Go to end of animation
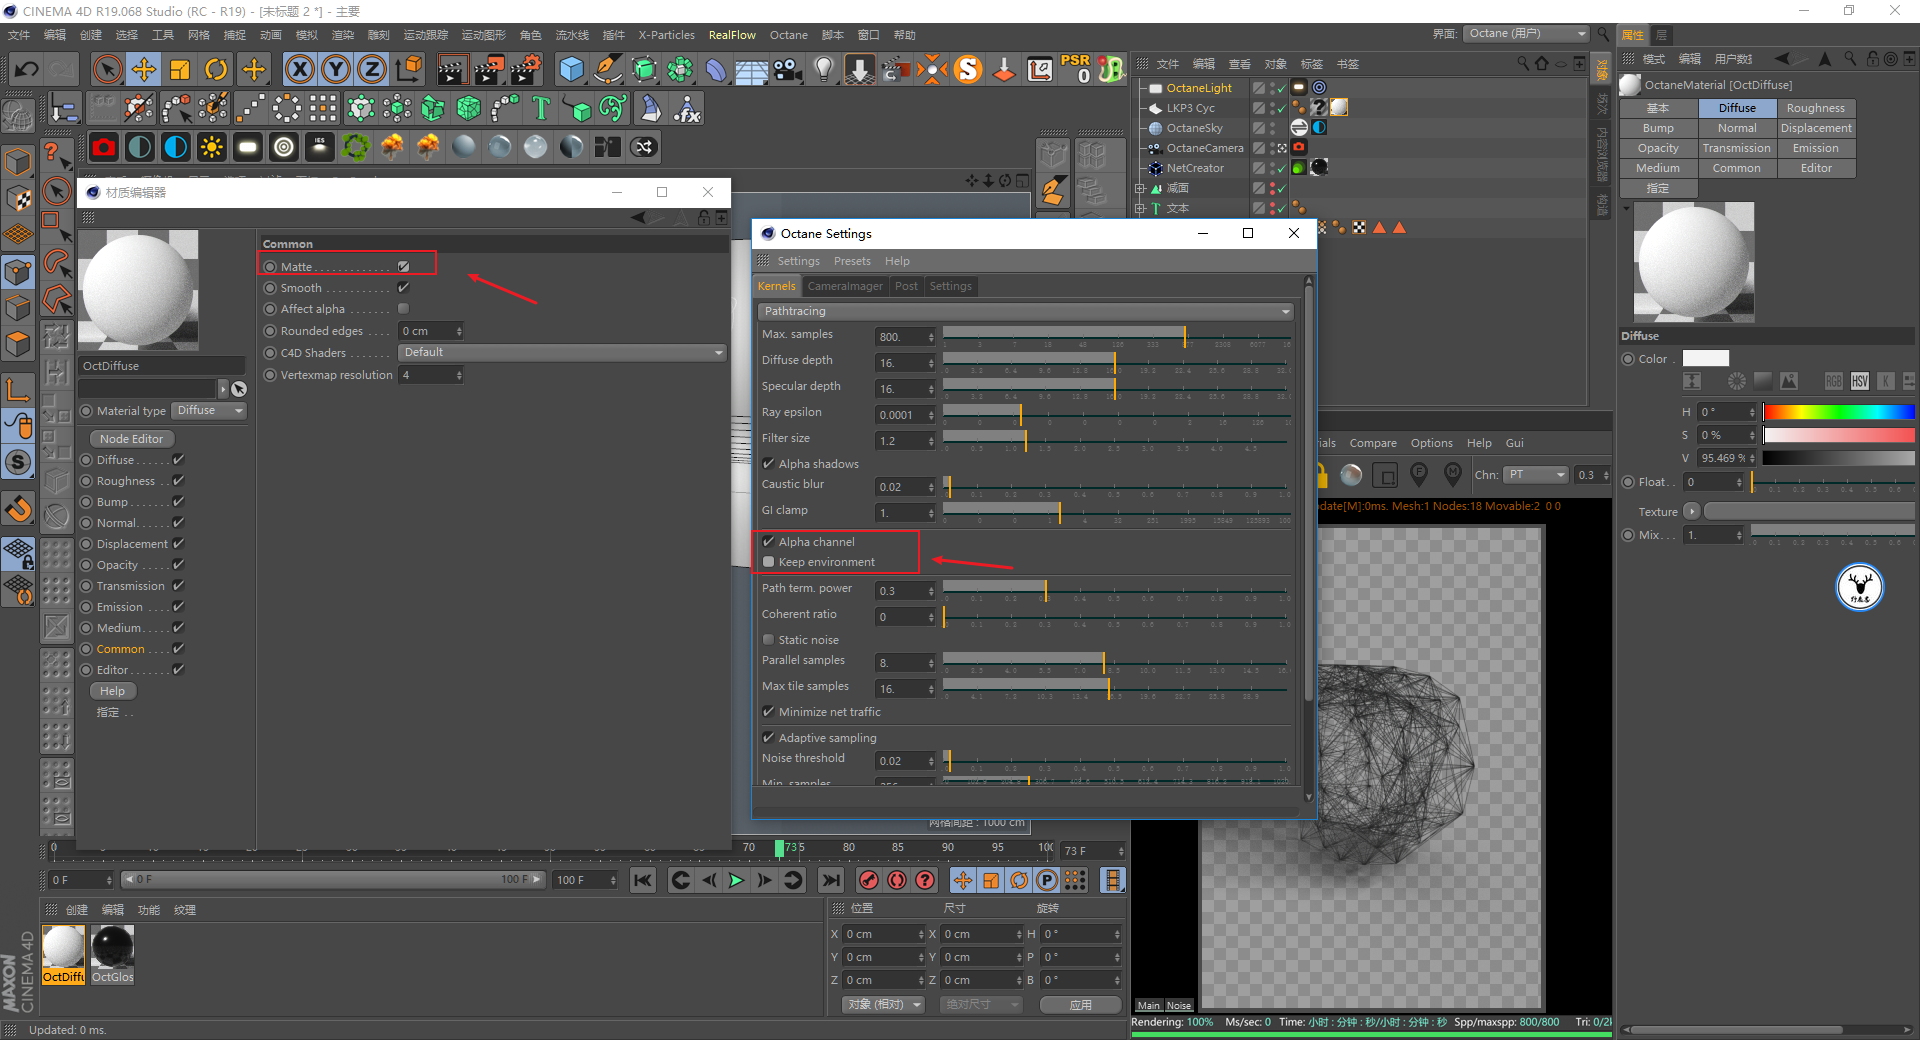Viewport: 1920px width, 1040px height. click(x=830, y=880)
